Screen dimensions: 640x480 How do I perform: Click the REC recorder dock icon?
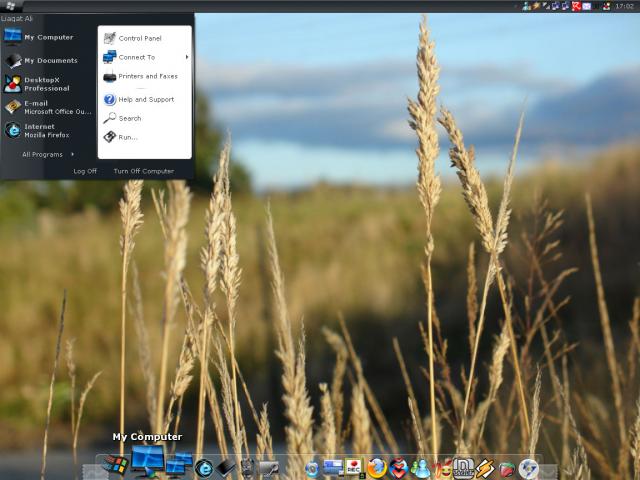click(x=354, y=468)
